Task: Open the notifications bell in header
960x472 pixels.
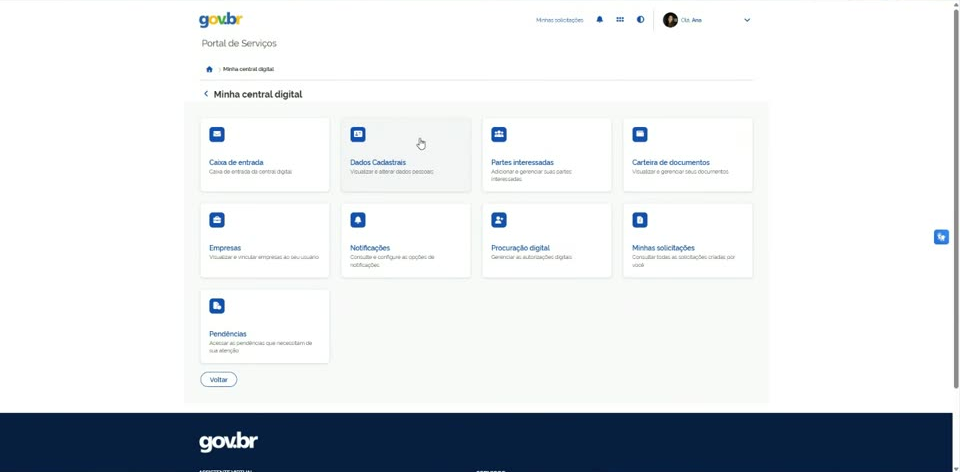Action: pos(599,20)
